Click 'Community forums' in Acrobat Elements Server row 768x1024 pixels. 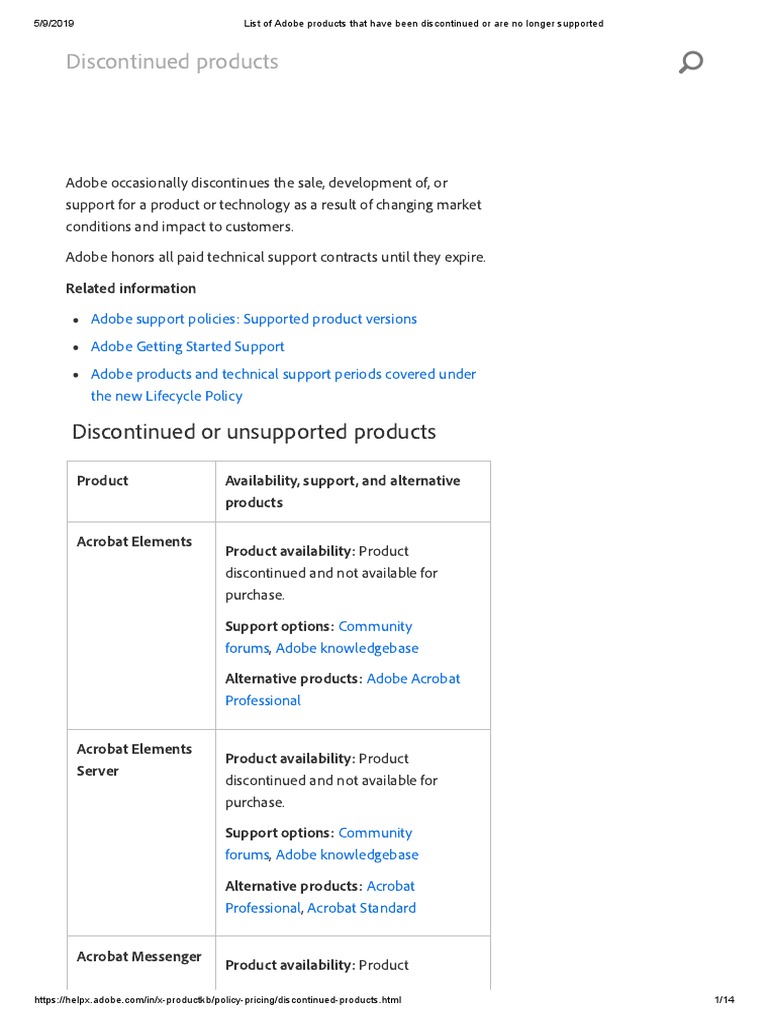375,833
